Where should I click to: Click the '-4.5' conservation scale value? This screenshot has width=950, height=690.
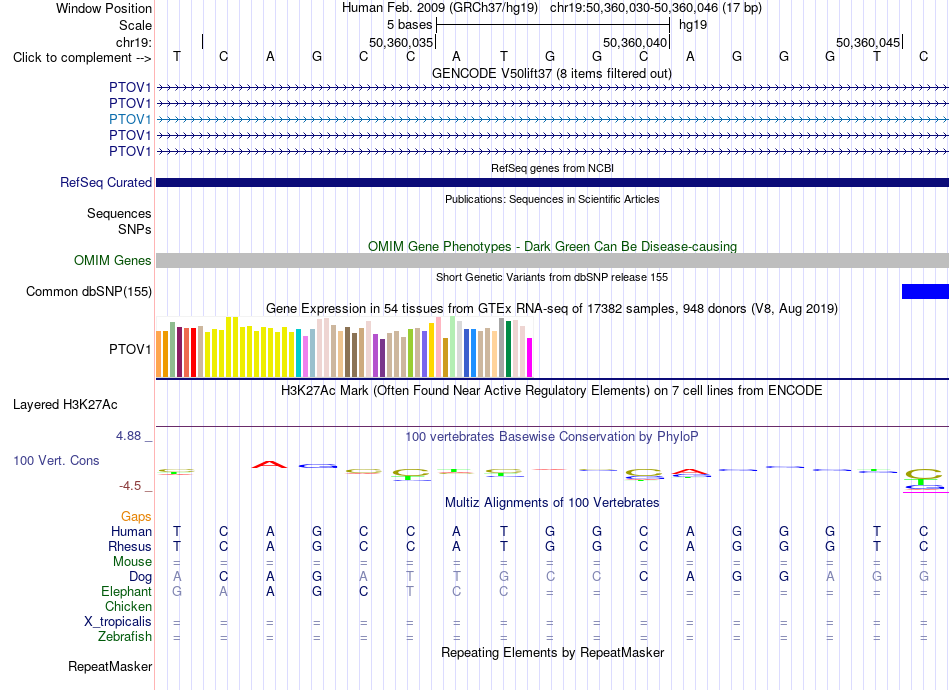(x=130, y=486)
